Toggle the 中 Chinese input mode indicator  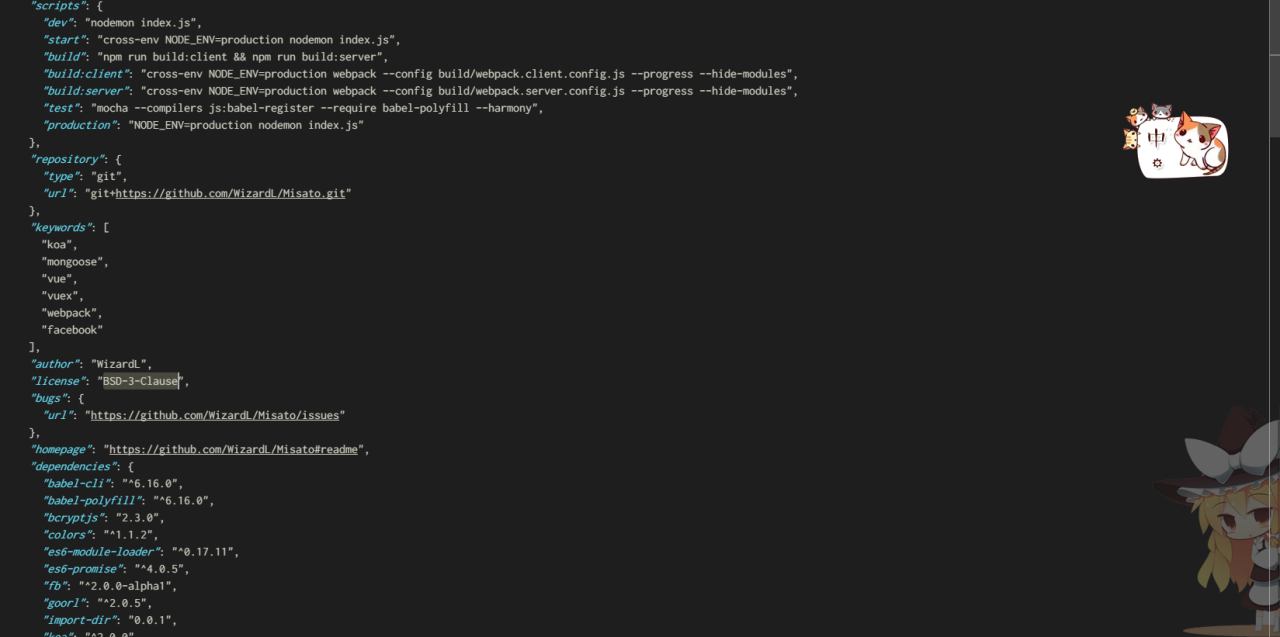[1157, 138]
